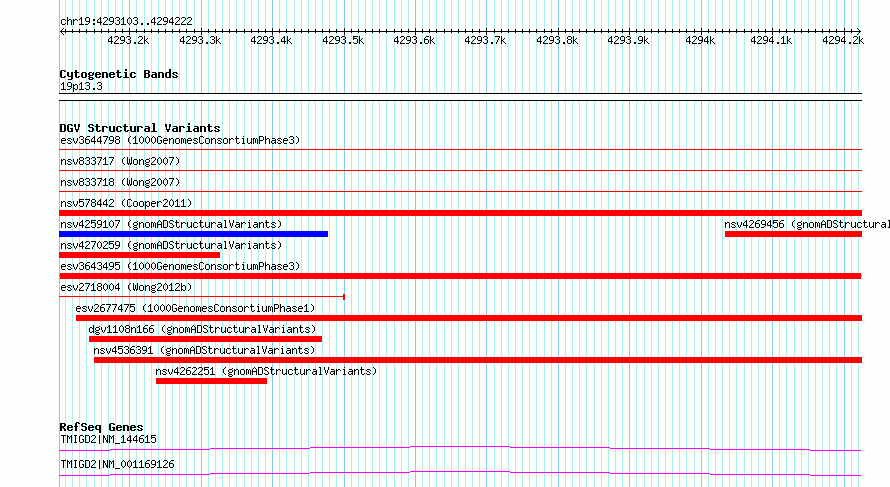Click the RefSeq Genes track title
The width and height of the screenshot is (890, 487).
click(x=102, y=427)
